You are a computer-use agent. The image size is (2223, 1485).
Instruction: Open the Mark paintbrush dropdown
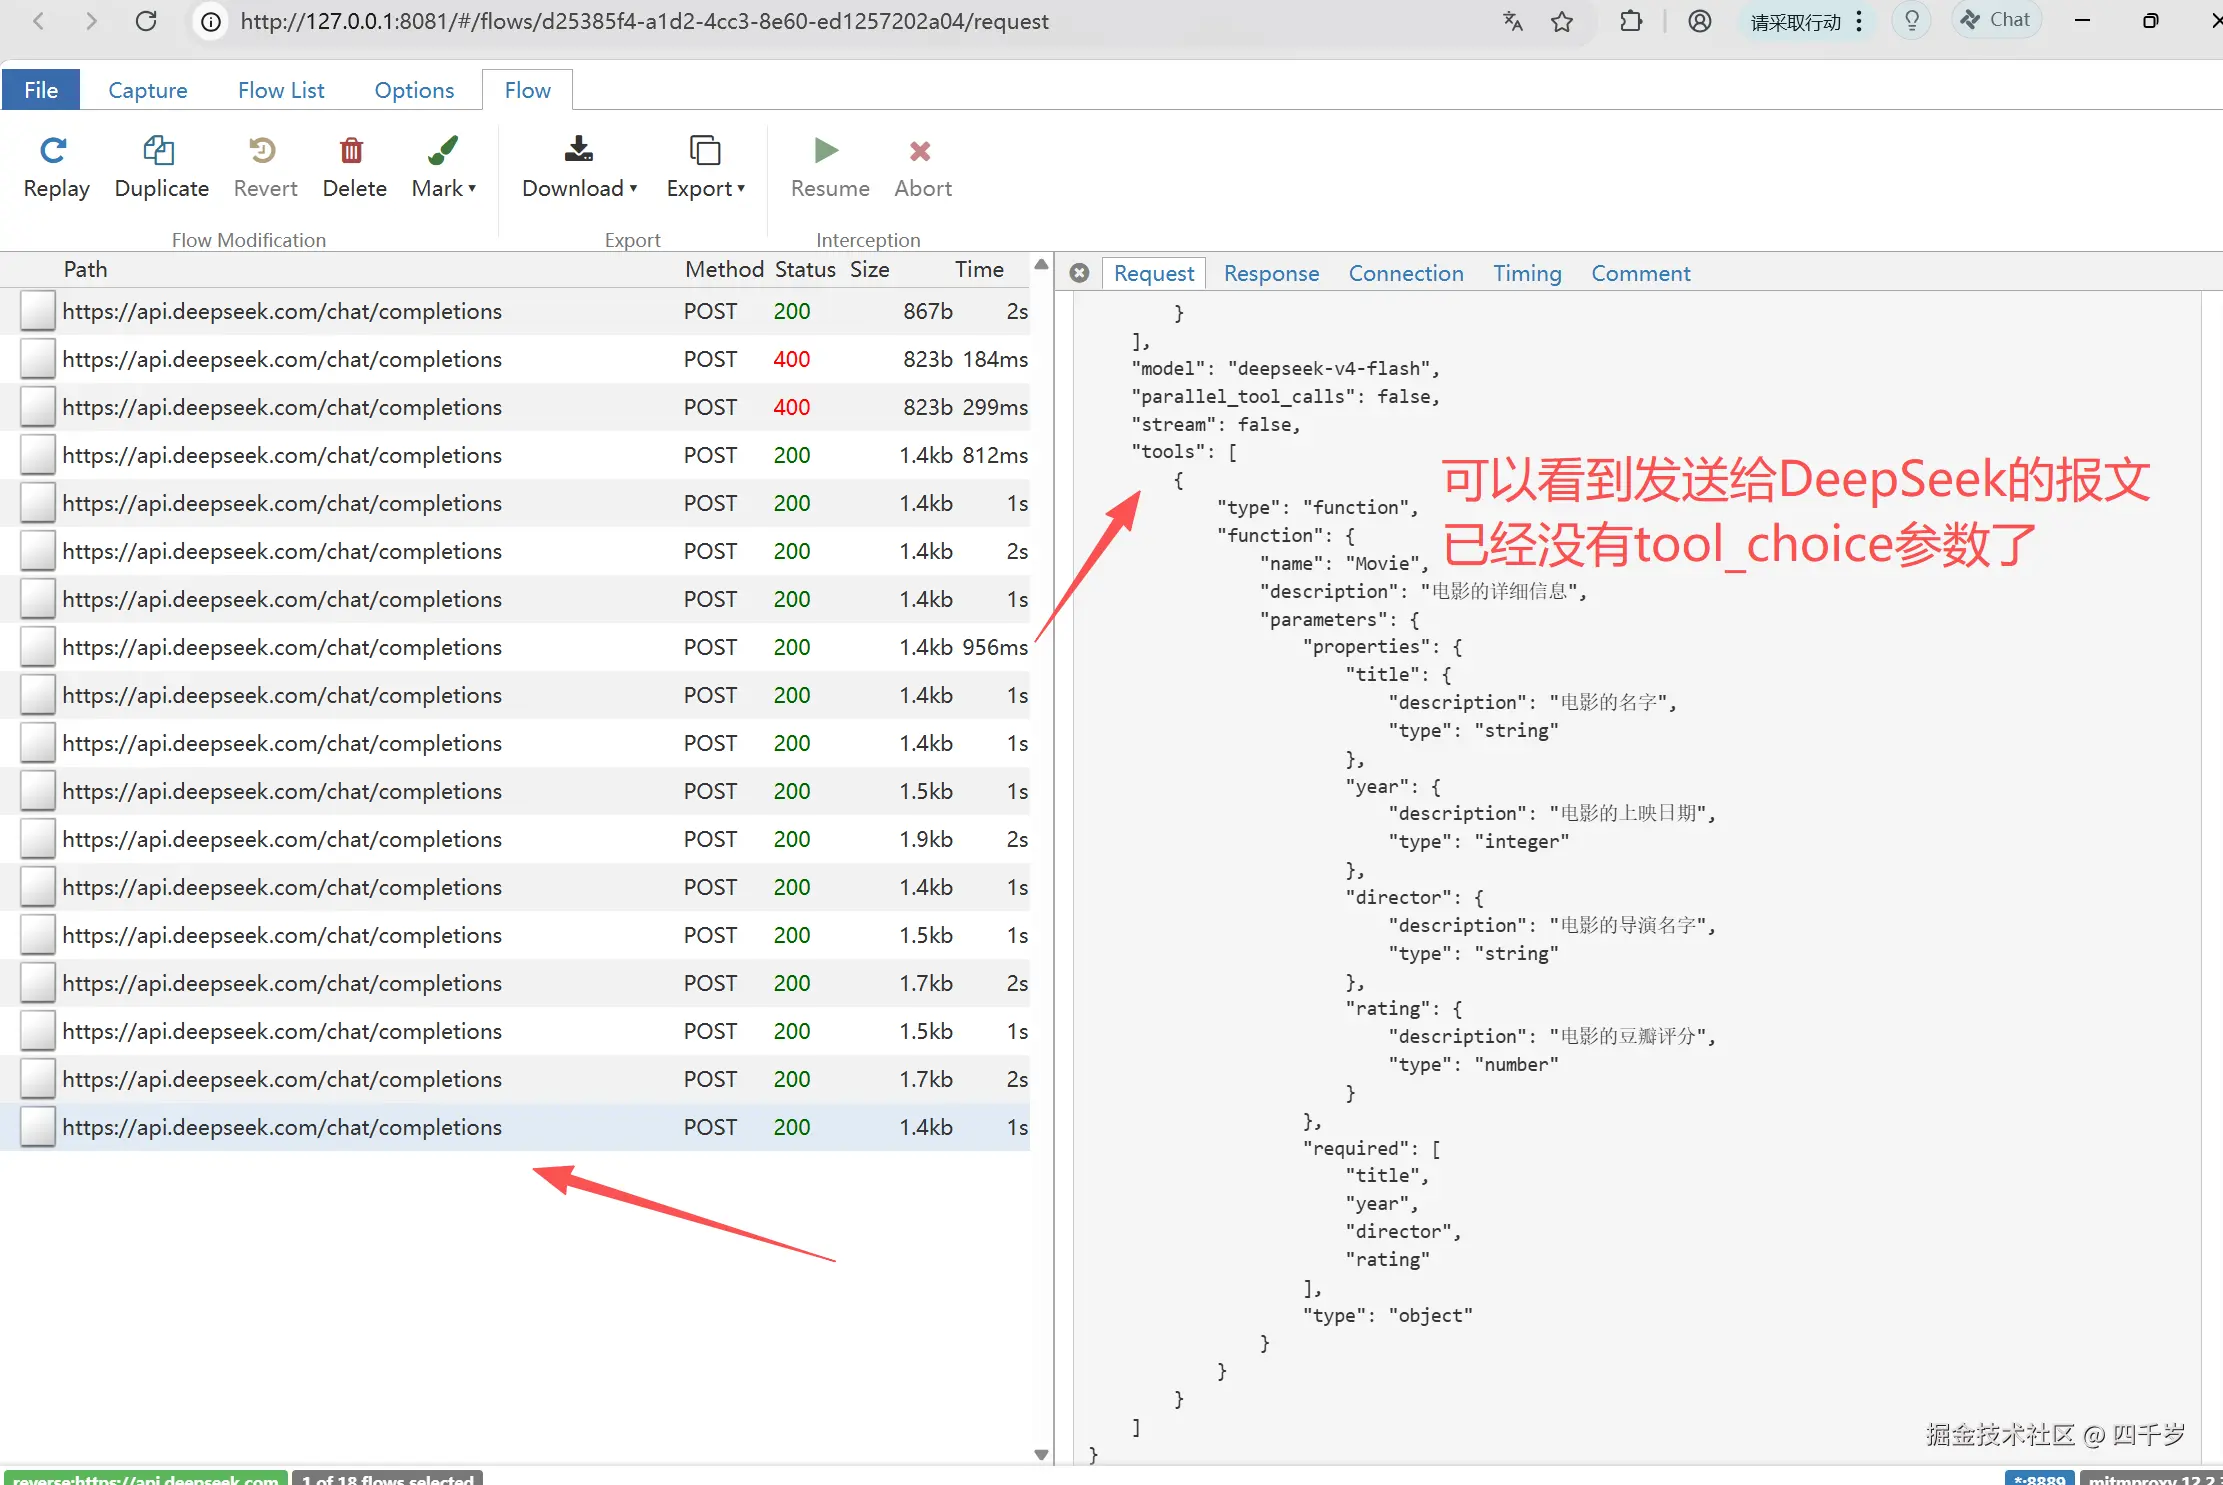tap(443, 168)
